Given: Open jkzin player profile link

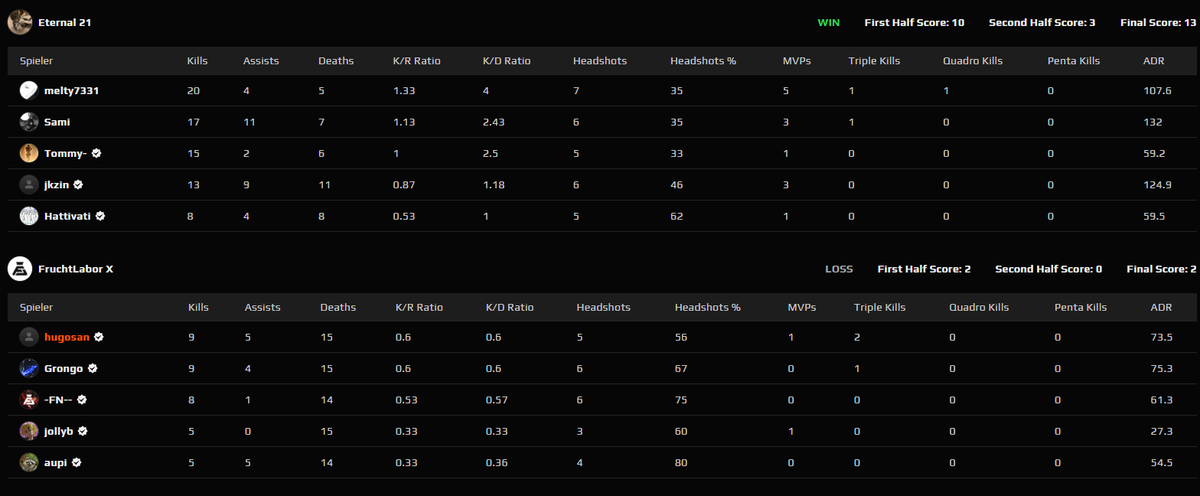Looking at the screenshot, I should click(x=57, y=184).
